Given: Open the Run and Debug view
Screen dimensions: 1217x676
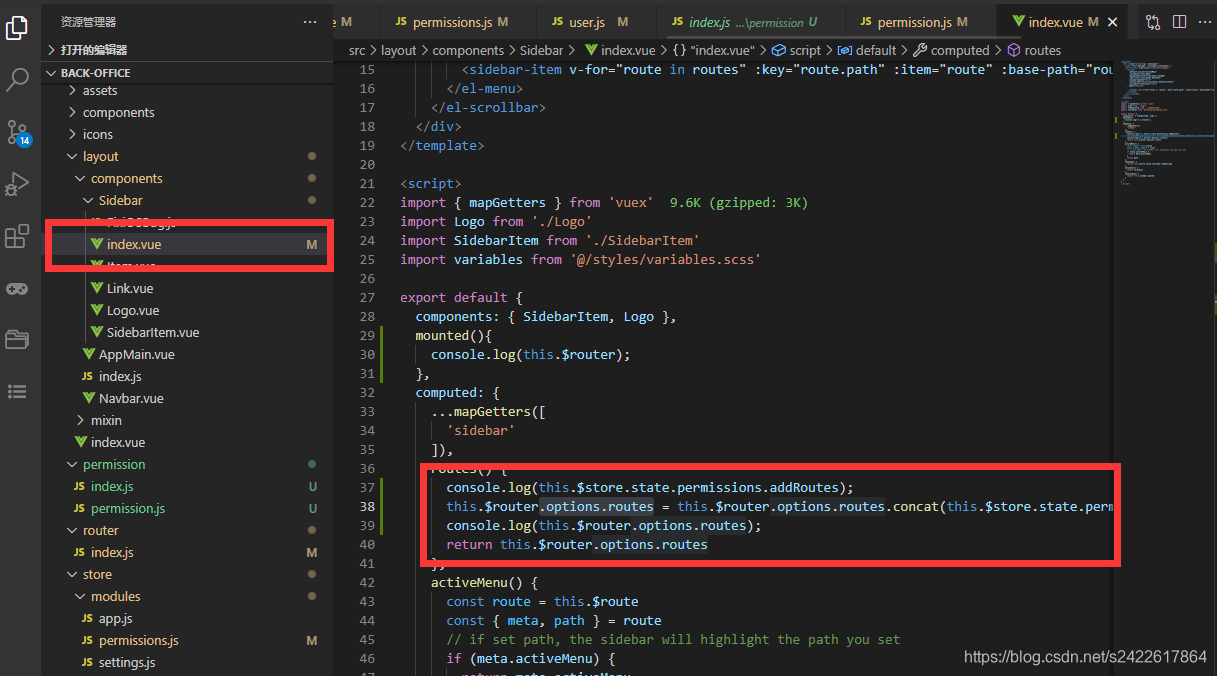Looking at the screenshot, I should point(17,185).
